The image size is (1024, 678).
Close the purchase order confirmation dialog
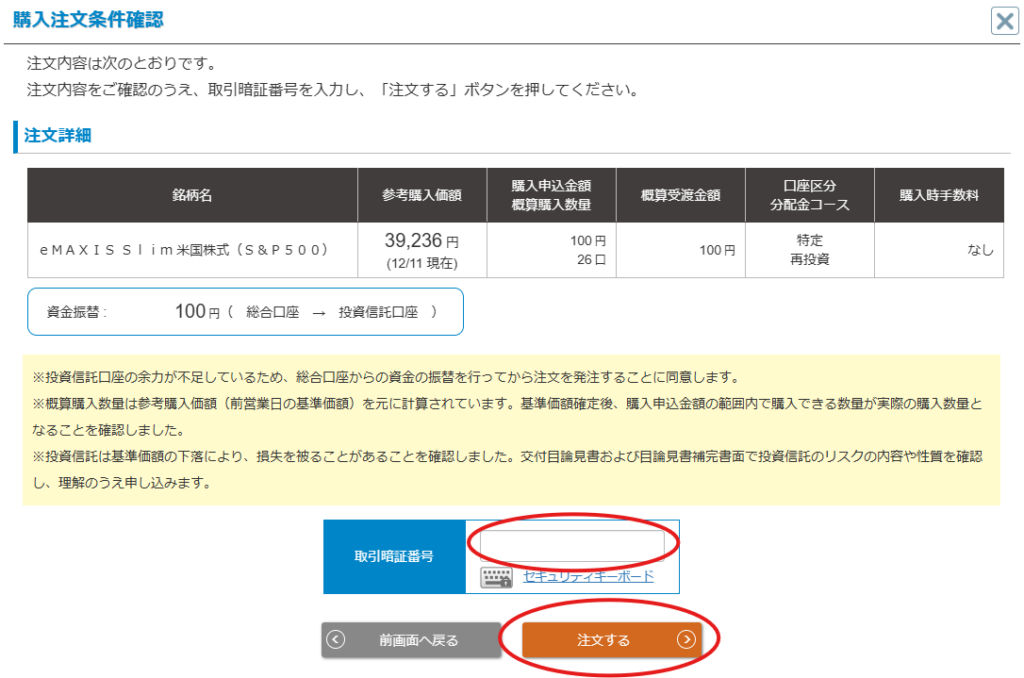click(x=1004, y=21)
